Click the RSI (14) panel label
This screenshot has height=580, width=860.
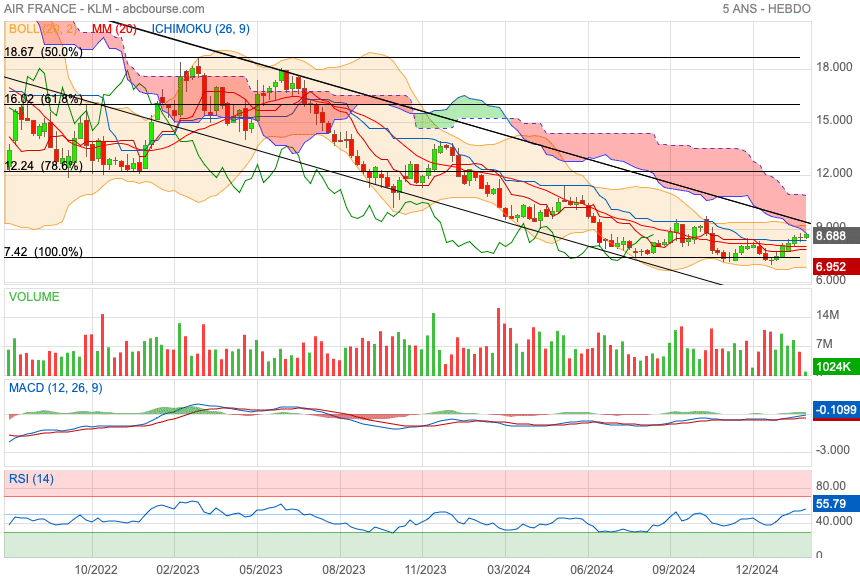[x=31, y=479]
